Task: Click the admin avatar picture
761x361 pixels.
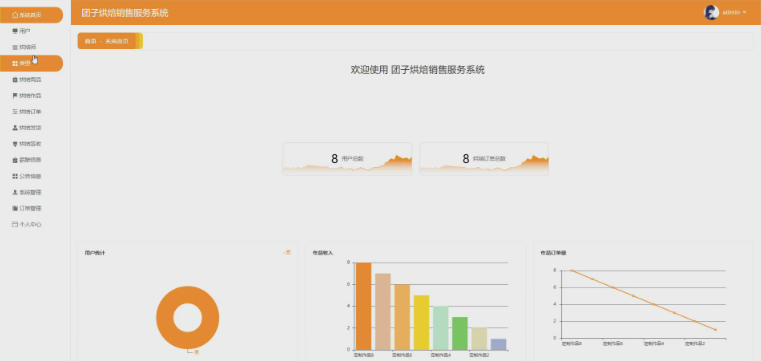Action: click(x=711, y=12)
